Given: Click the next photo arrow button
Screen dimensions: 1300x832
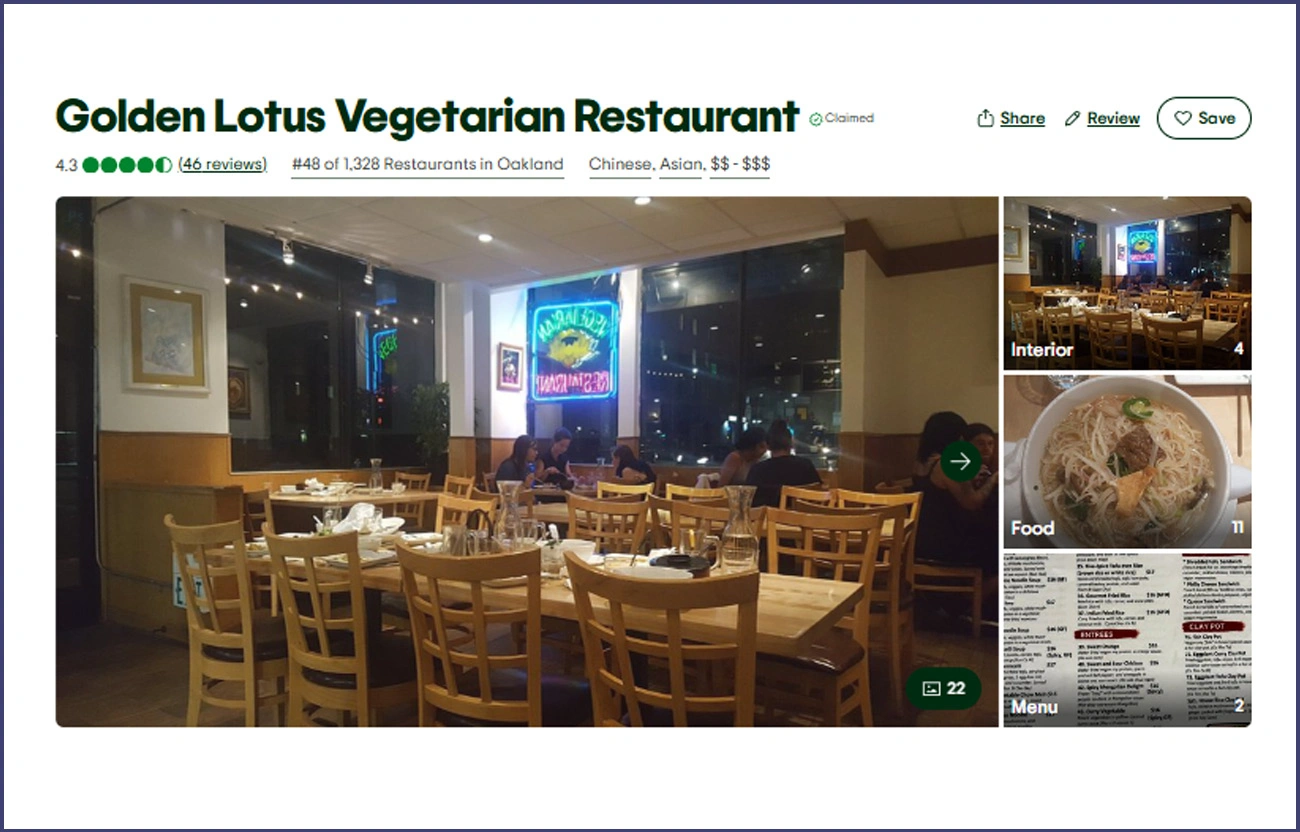Looking at the screenshot, I should tap(960, 461).
